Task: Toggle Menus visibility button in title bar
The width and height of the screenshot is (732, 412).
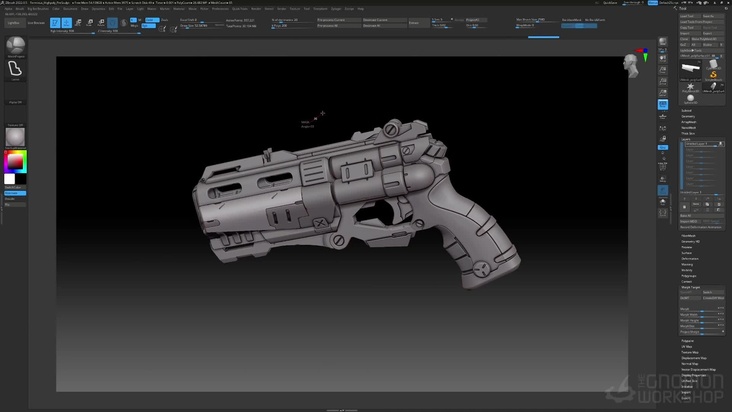Action: 653,3
